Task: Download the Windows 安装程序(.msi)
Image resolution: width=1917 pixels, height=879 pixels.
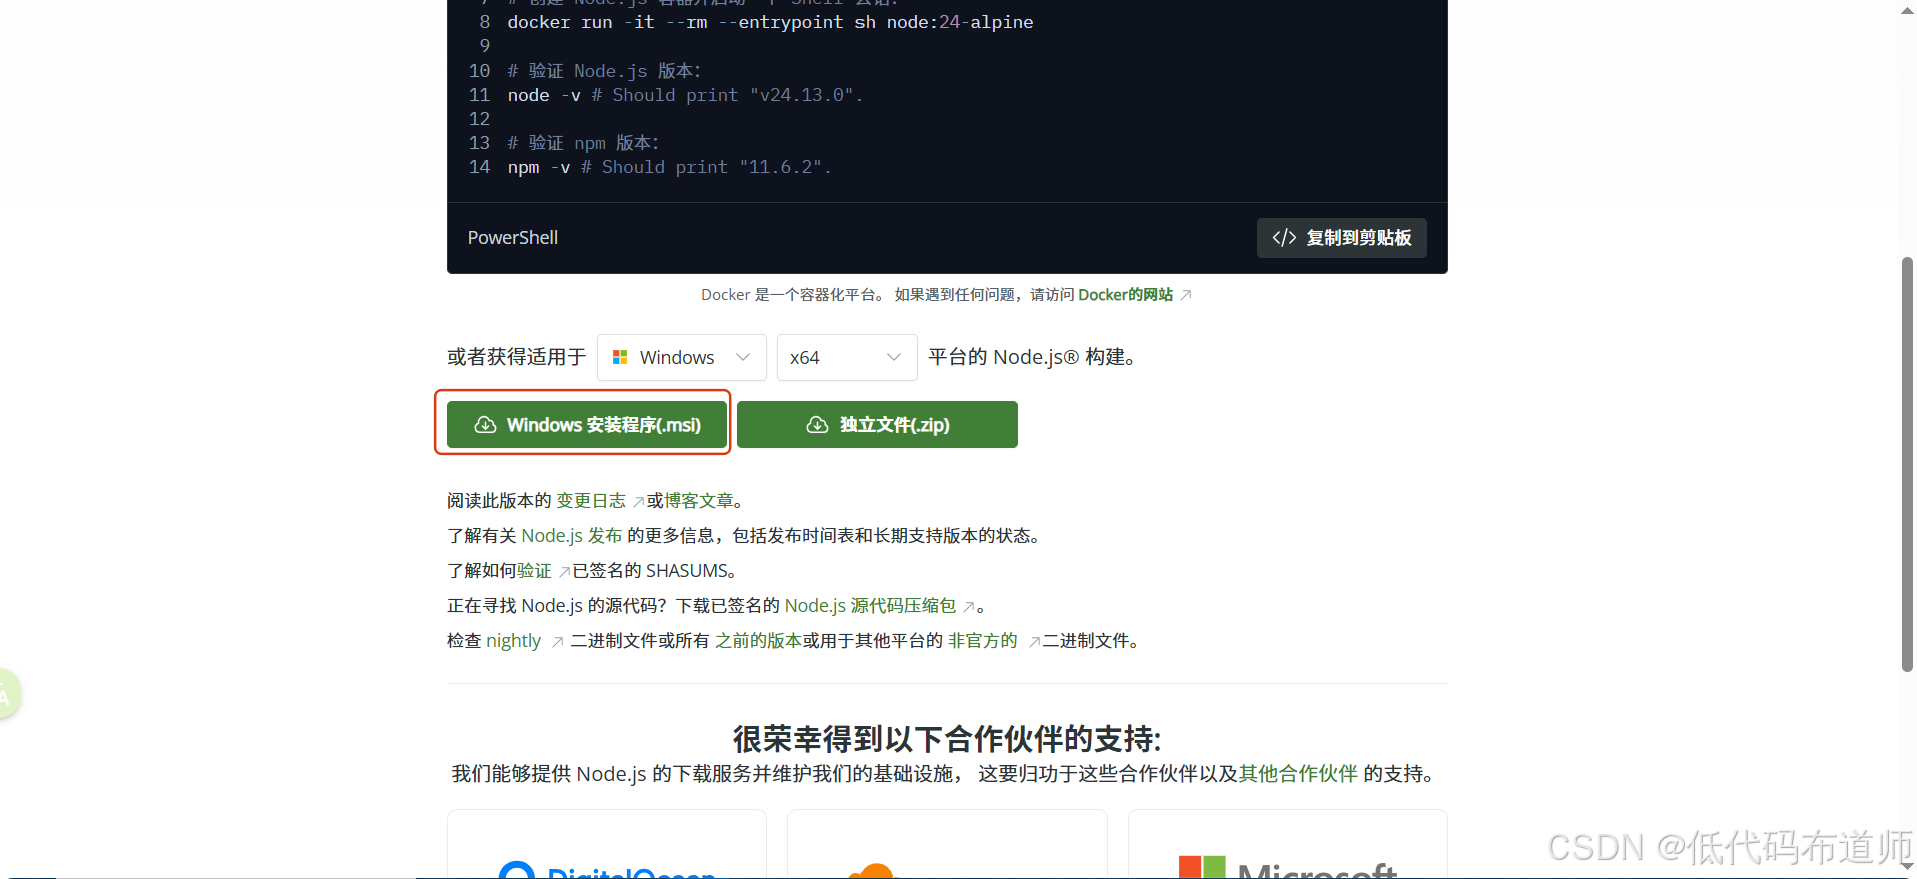Action: tap(587, 425)
